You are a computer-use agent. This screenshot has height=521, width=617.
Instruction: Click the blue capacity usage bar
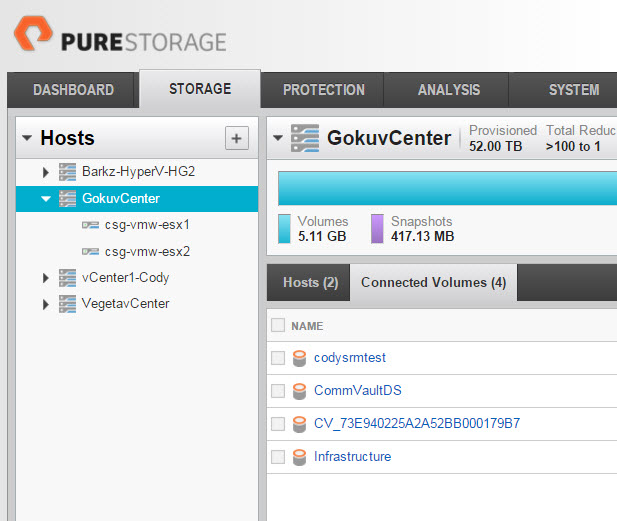pyautogui.click(x=447, y=188)
